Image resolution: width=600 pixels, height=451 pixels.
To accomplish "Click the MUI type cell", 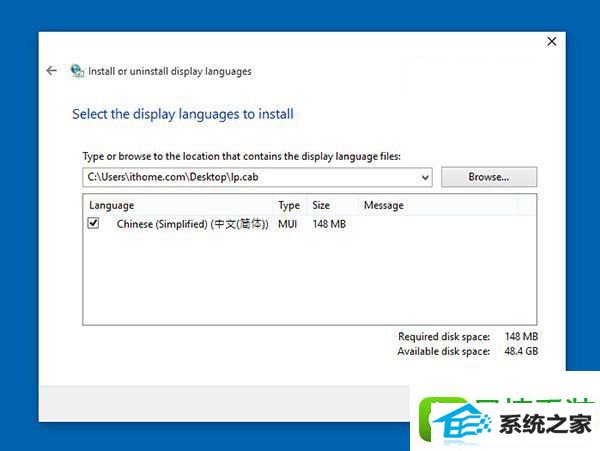I will pyautogui.click(x=287, y=224).
